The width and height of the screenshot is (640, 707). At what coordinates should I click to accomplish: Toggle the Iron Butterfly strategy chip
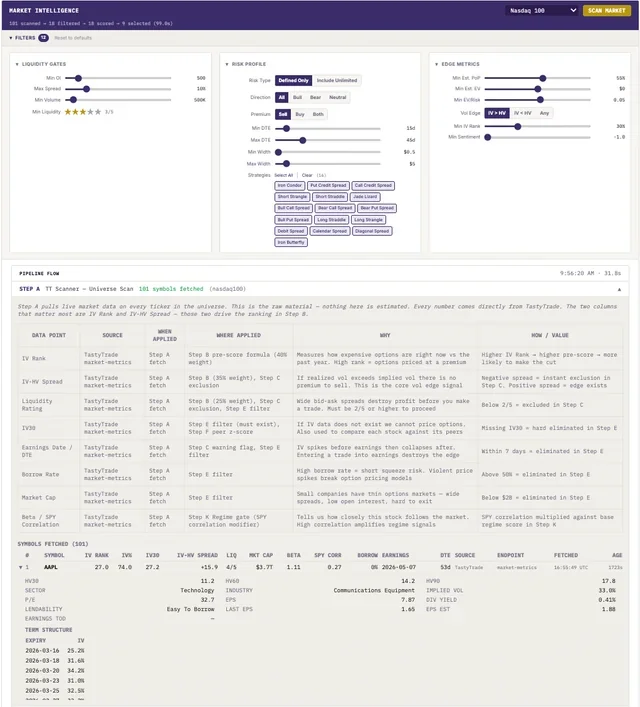click(291, 242)
